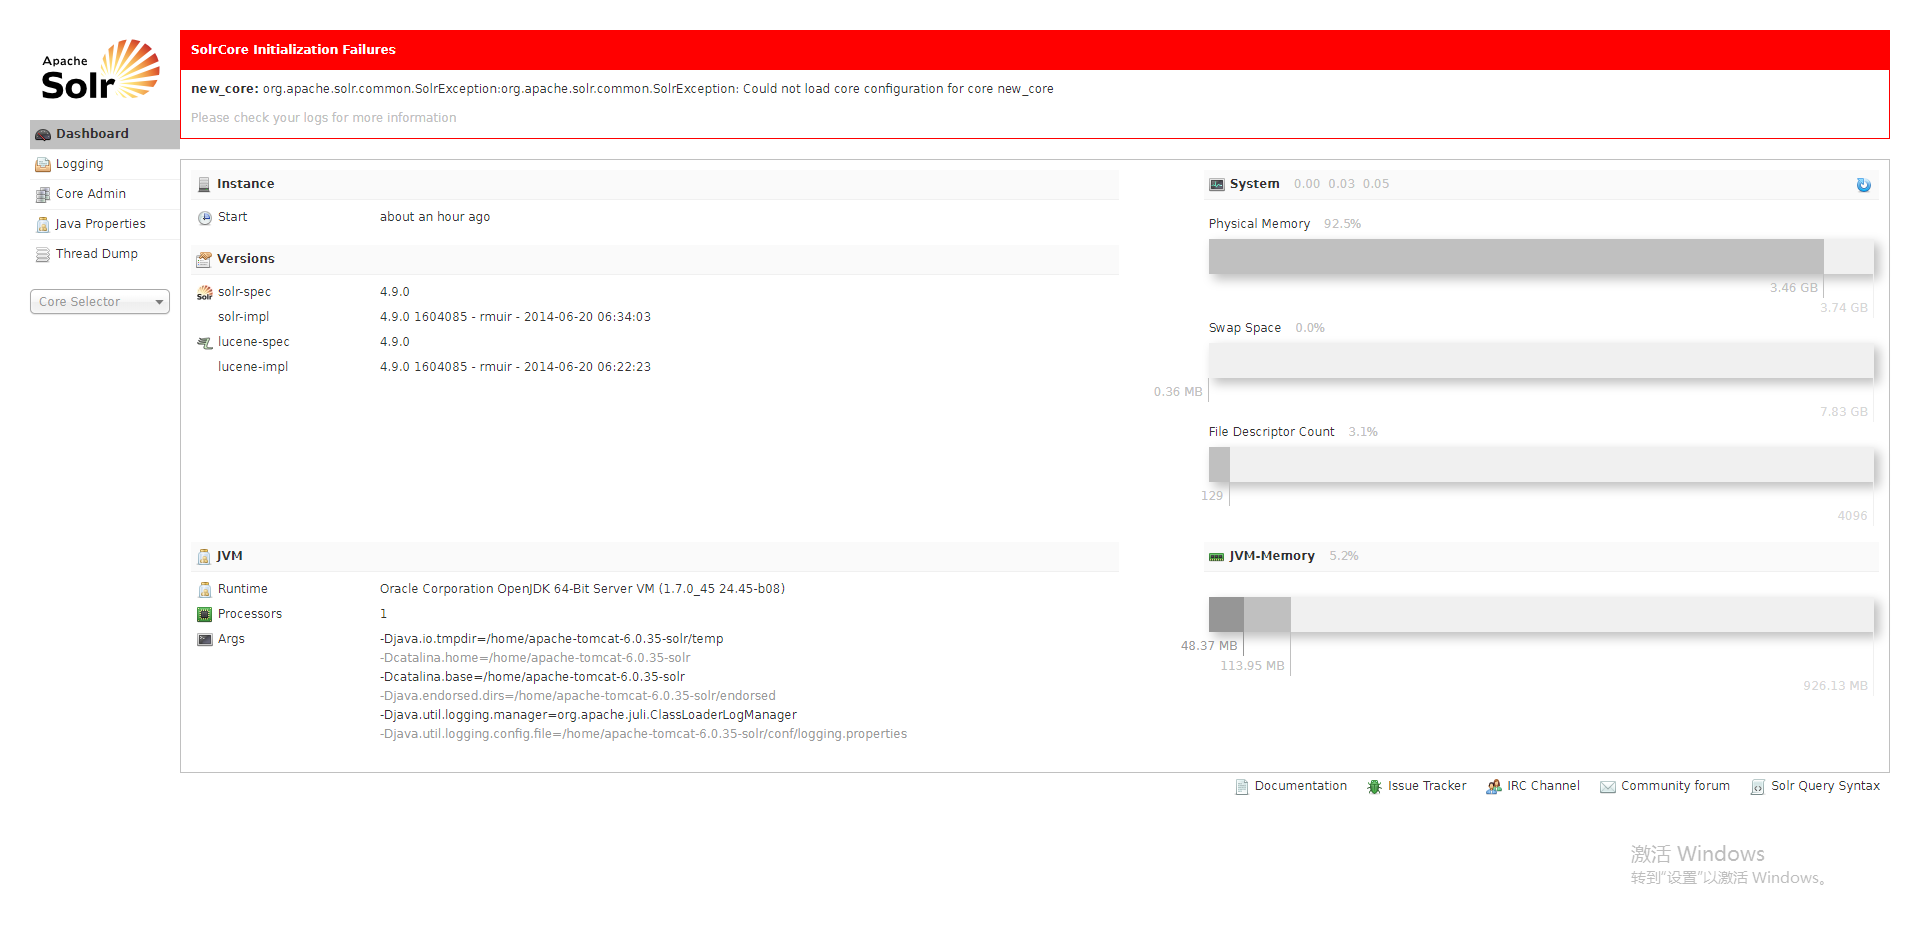Open the Issue Tracker link
The image size is (1920, 937).
pyautogui.click(x=1427, y=786)
